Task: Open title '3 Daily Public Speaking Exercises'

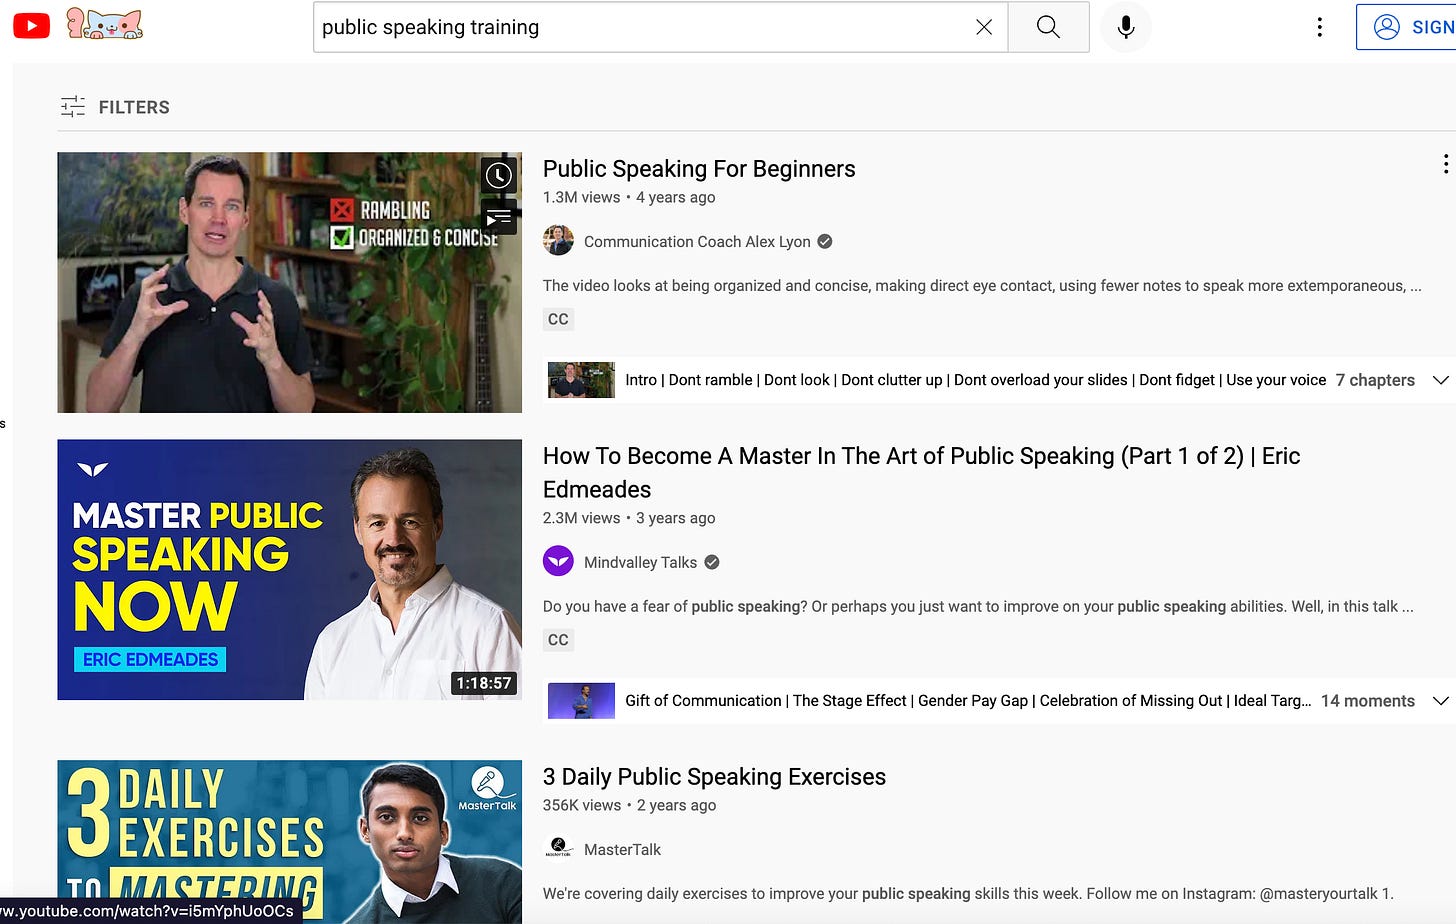Action: [x=714, y=777]
